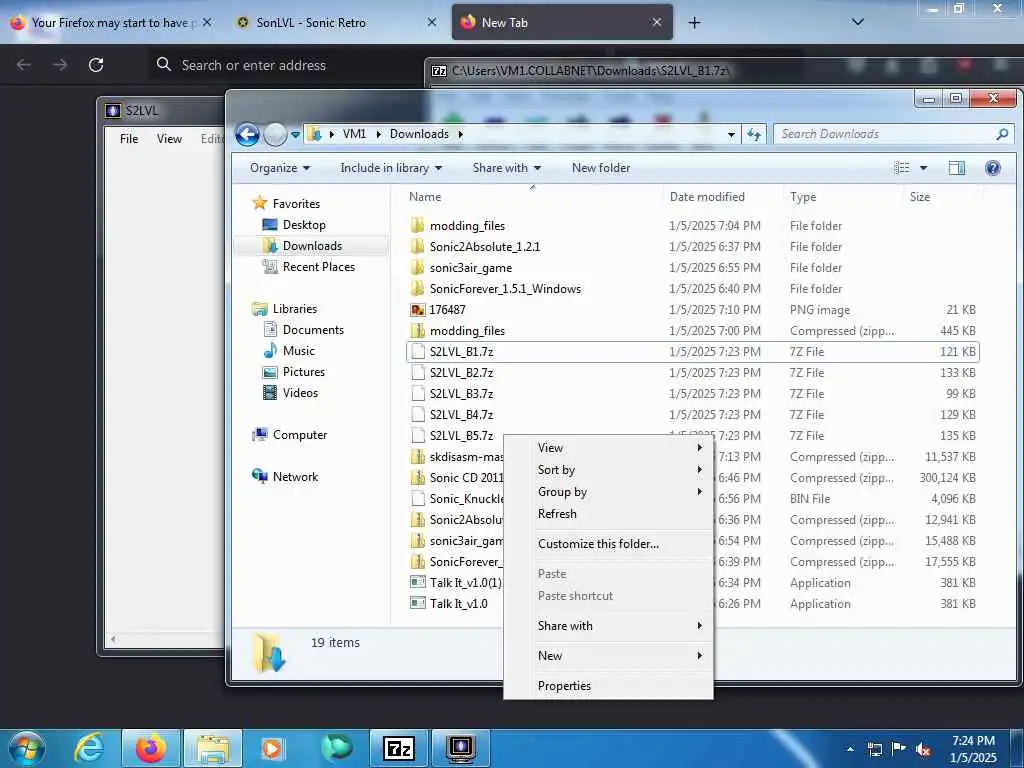Viewport: 1024px width, 768px height.
Task: Open the File menu in S2LVL window
Action: [x=129, y=138]
